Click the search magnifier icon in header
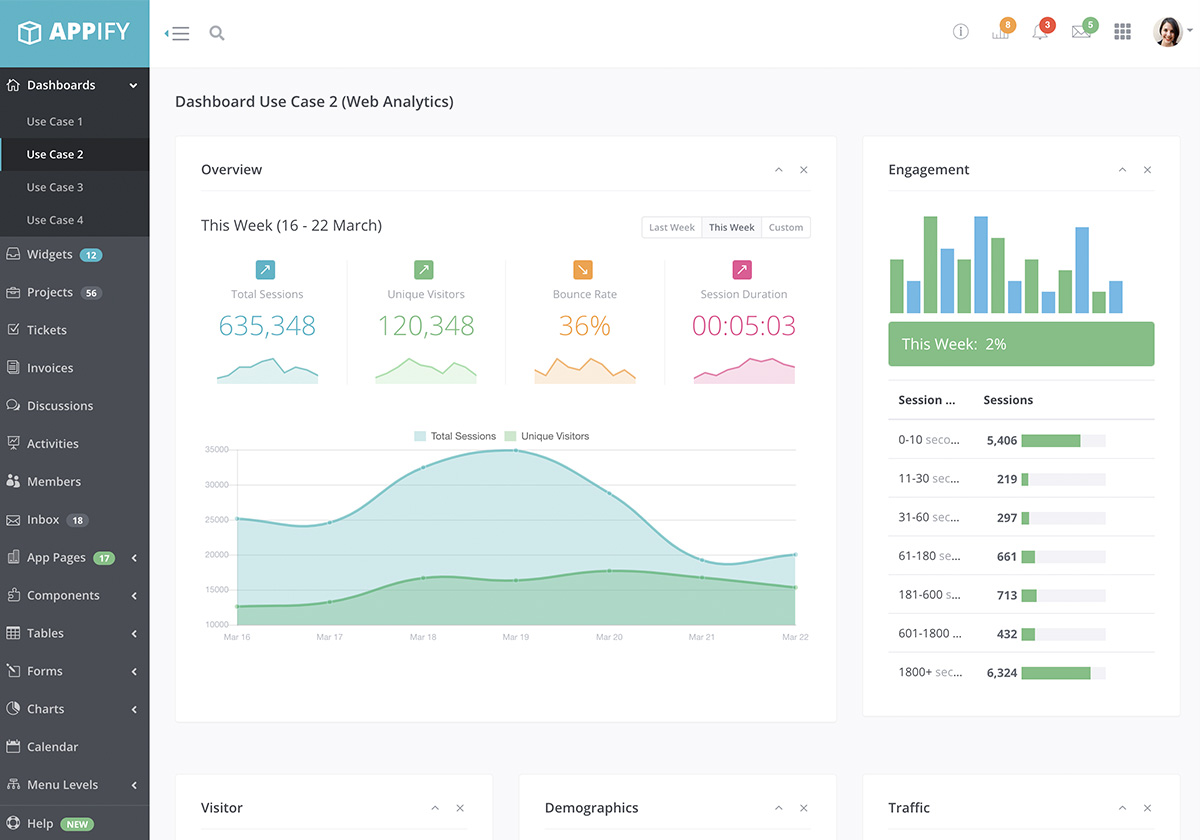1200x840 pixels. (216, 33)
